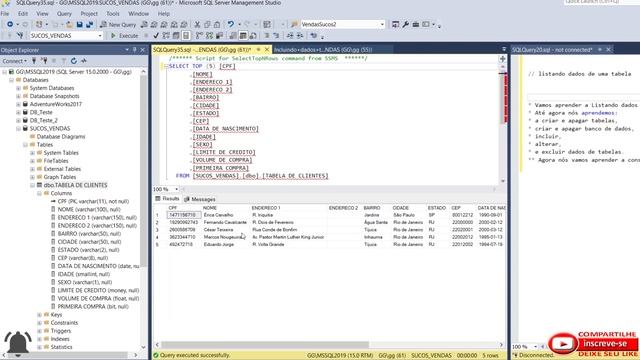
Task: Click the New Query button
Action: [118, 24]
